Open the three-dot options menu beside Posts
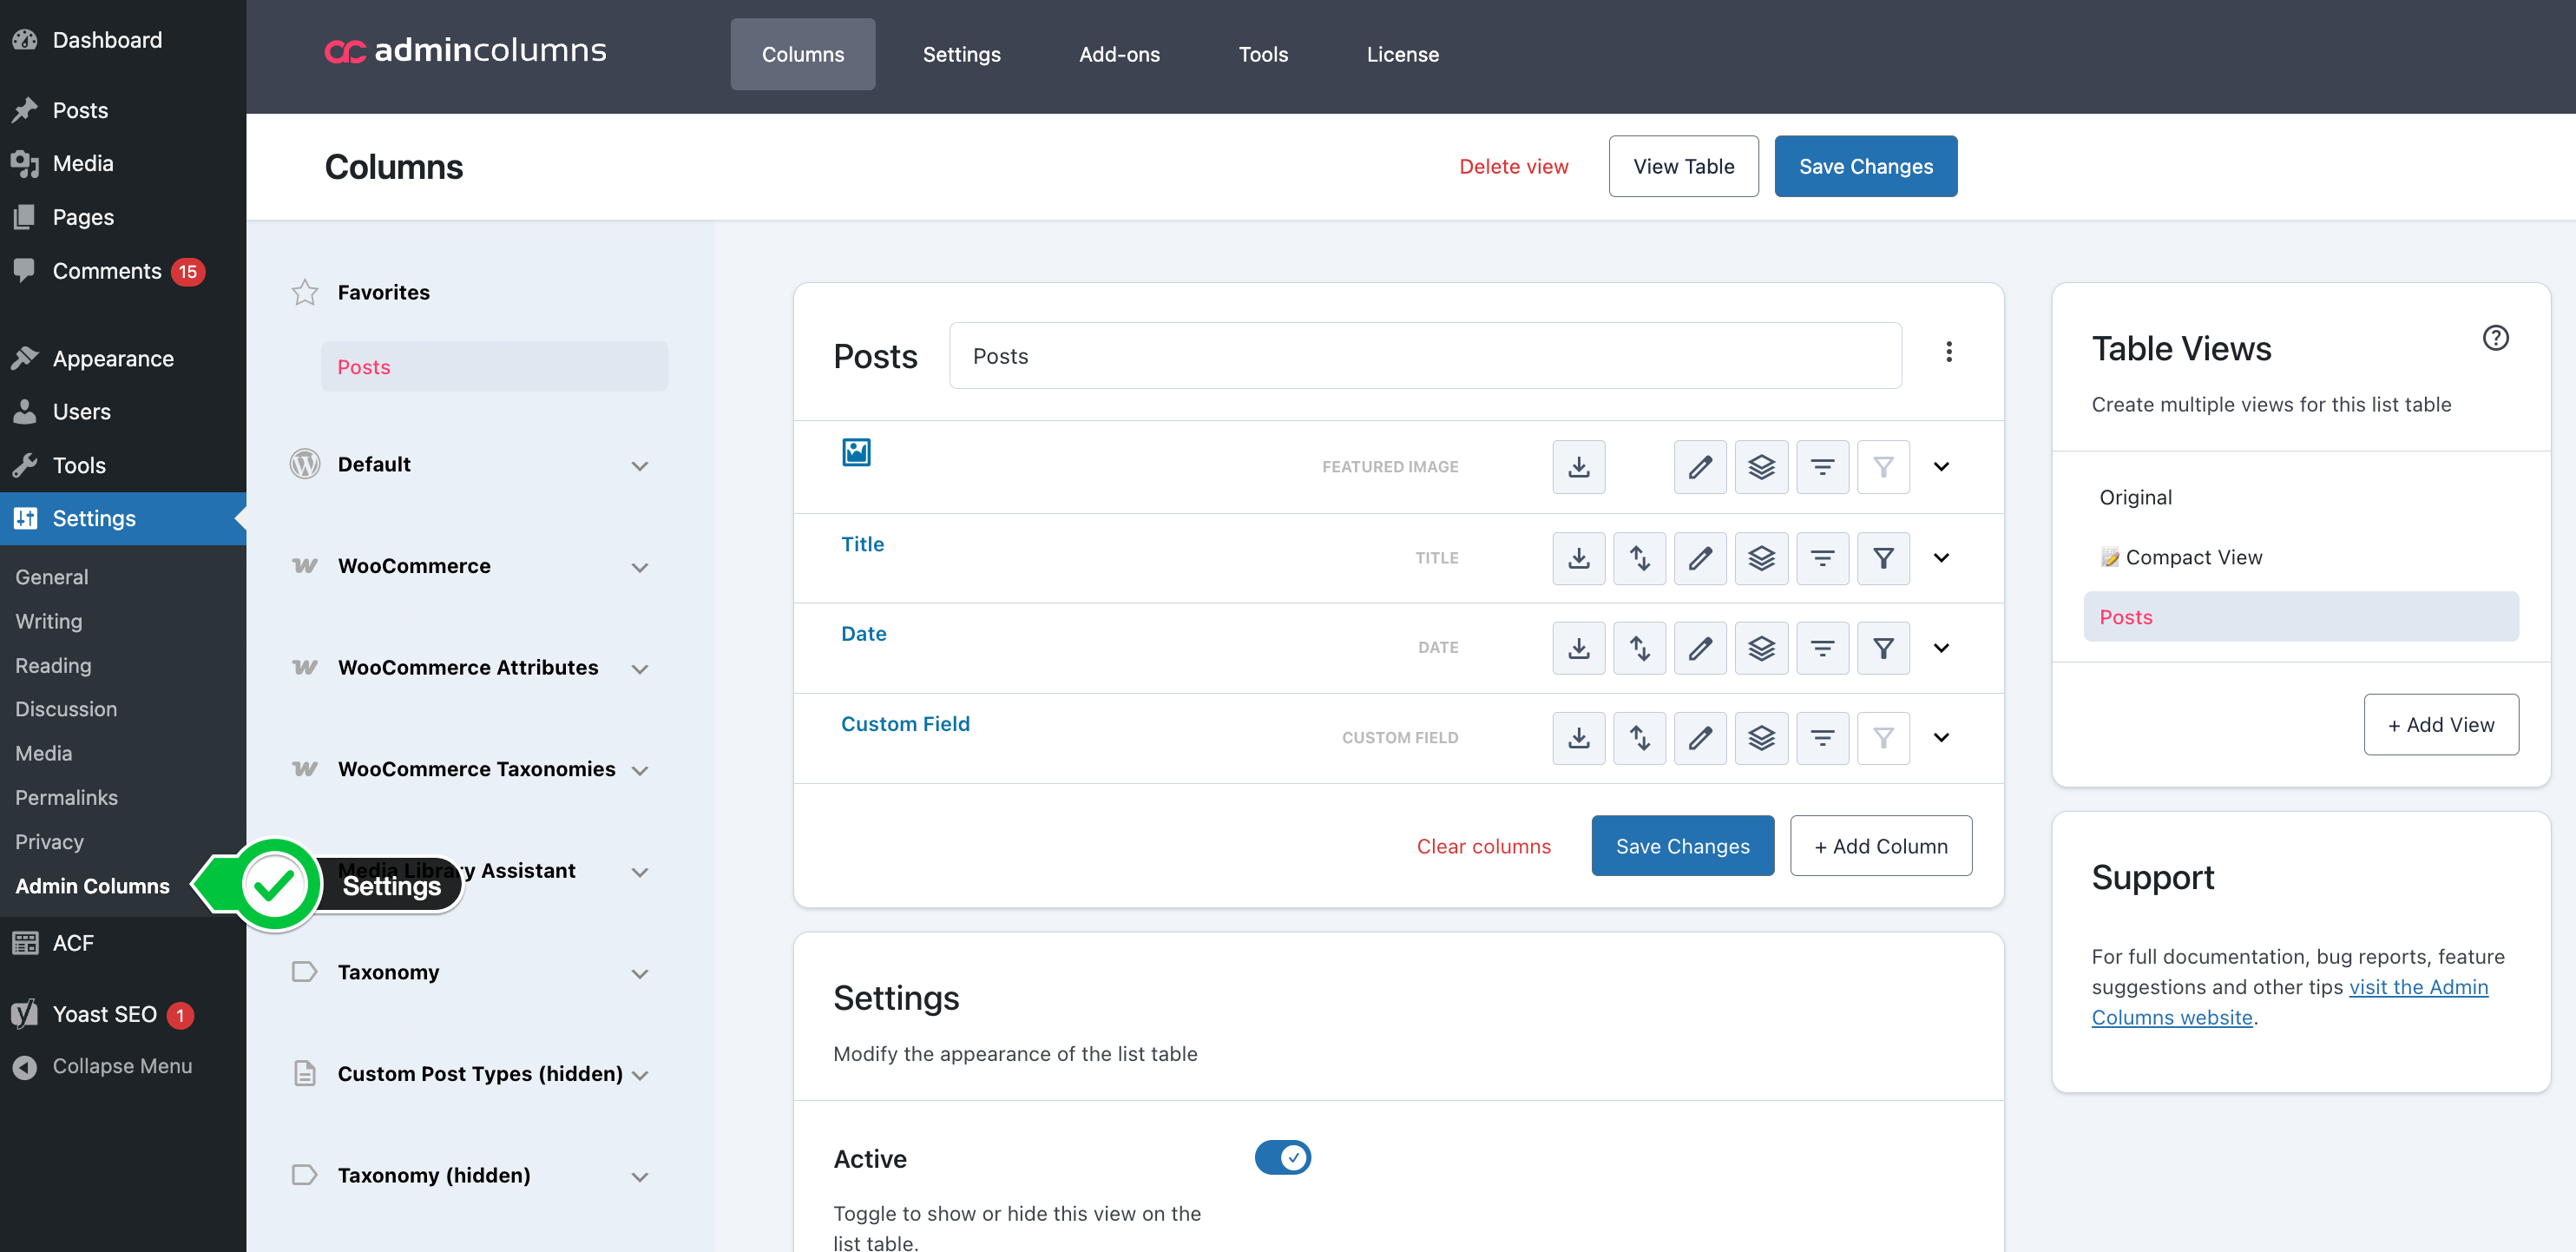The height and width of the screenshot is (1252, 2576). click(1948, 352)
